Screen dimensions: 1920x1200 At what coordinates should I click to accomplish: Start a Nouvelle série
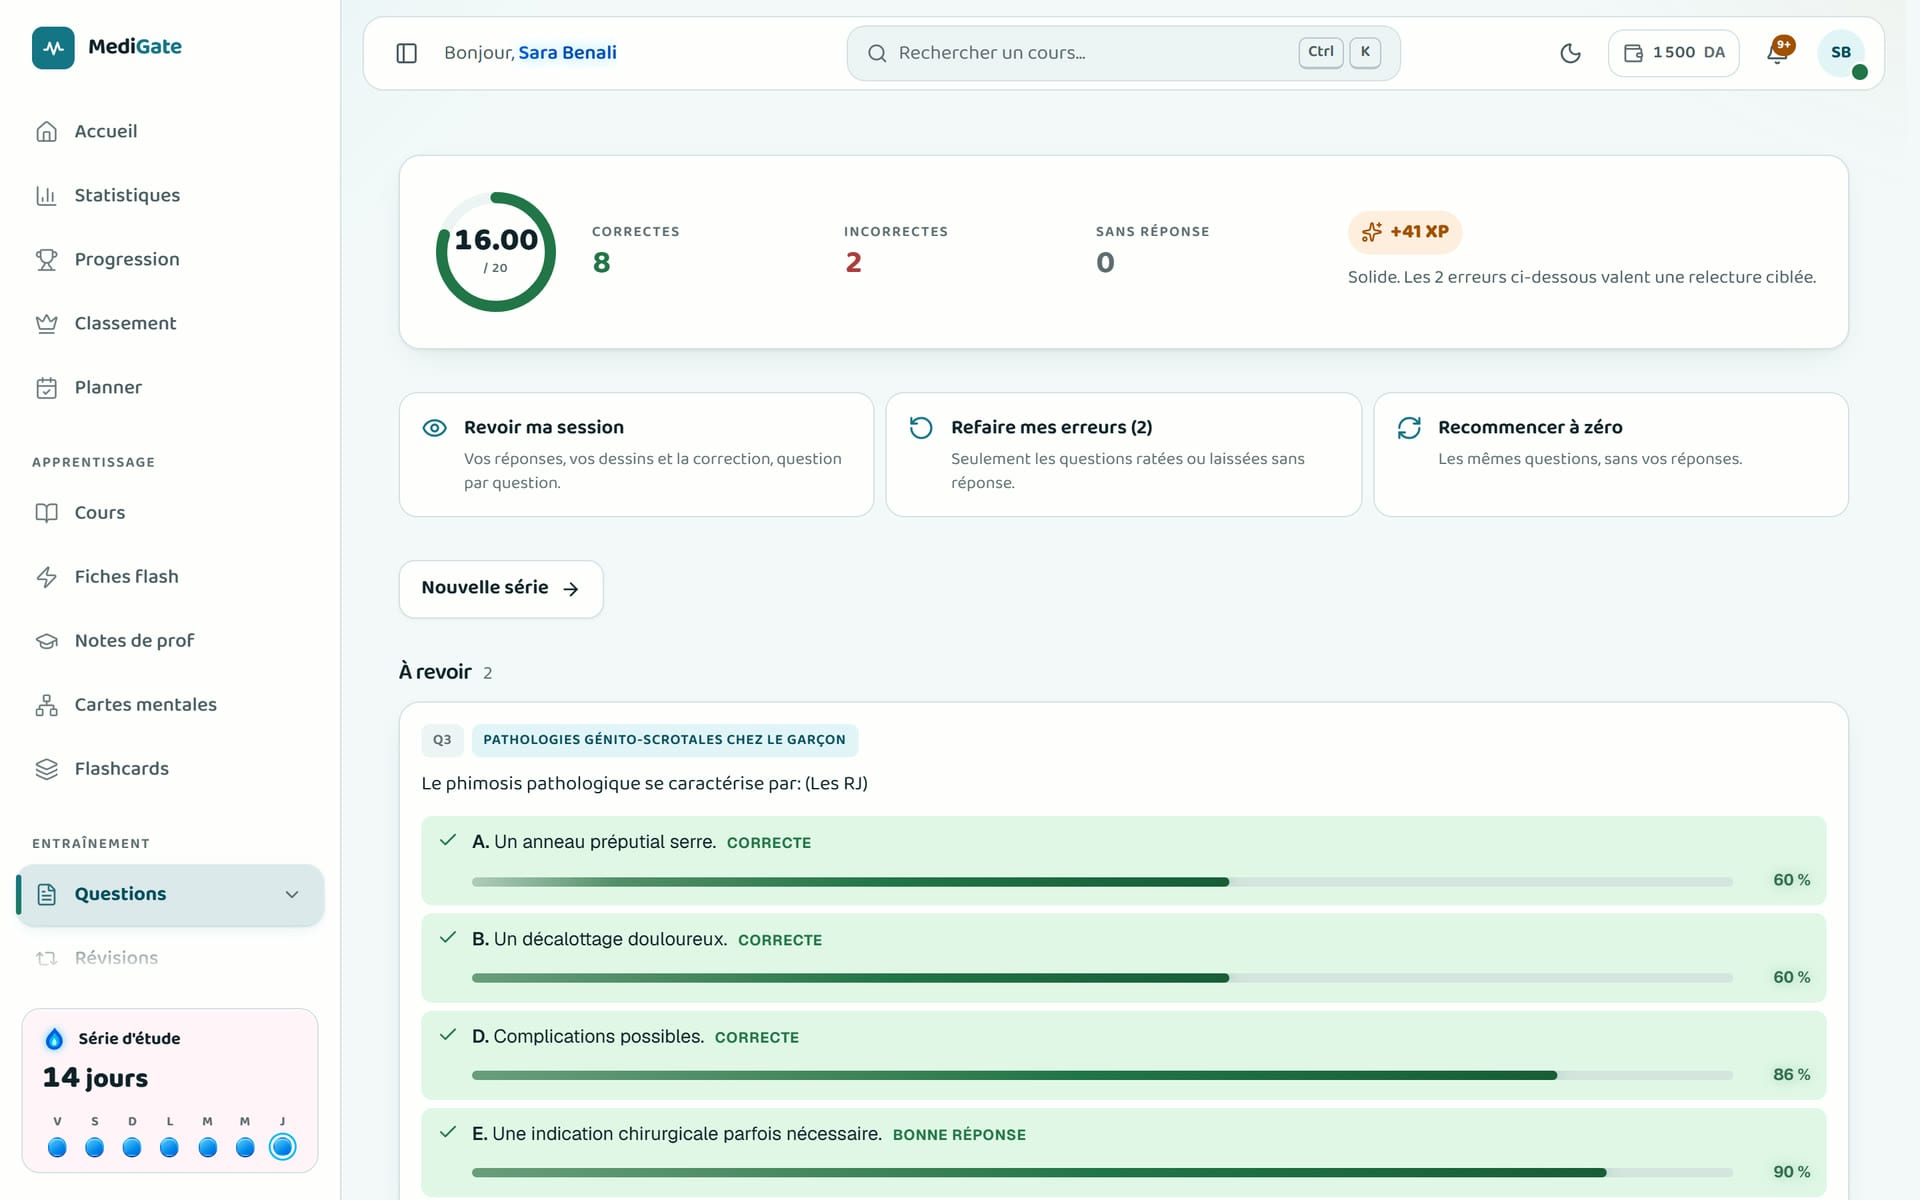click(x=501, y=588)
